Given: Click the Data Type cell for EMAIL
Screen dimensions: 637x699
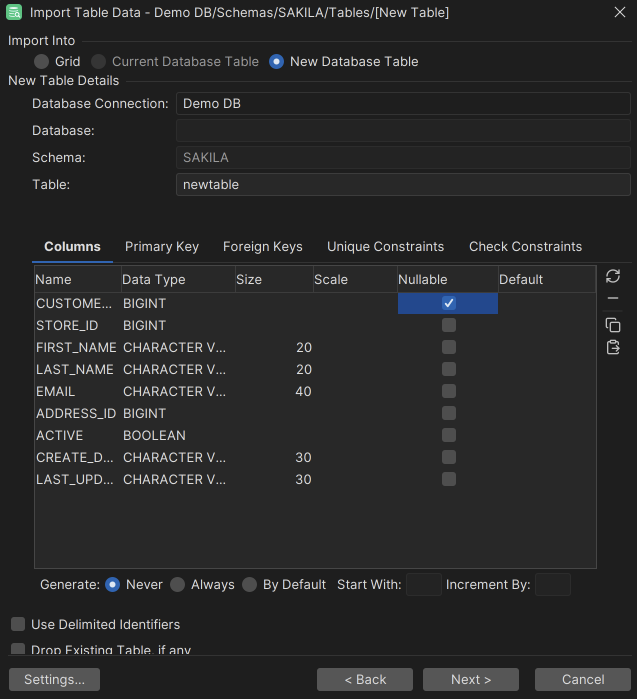Looking at the screenshot, I should (x=175, y=391).
